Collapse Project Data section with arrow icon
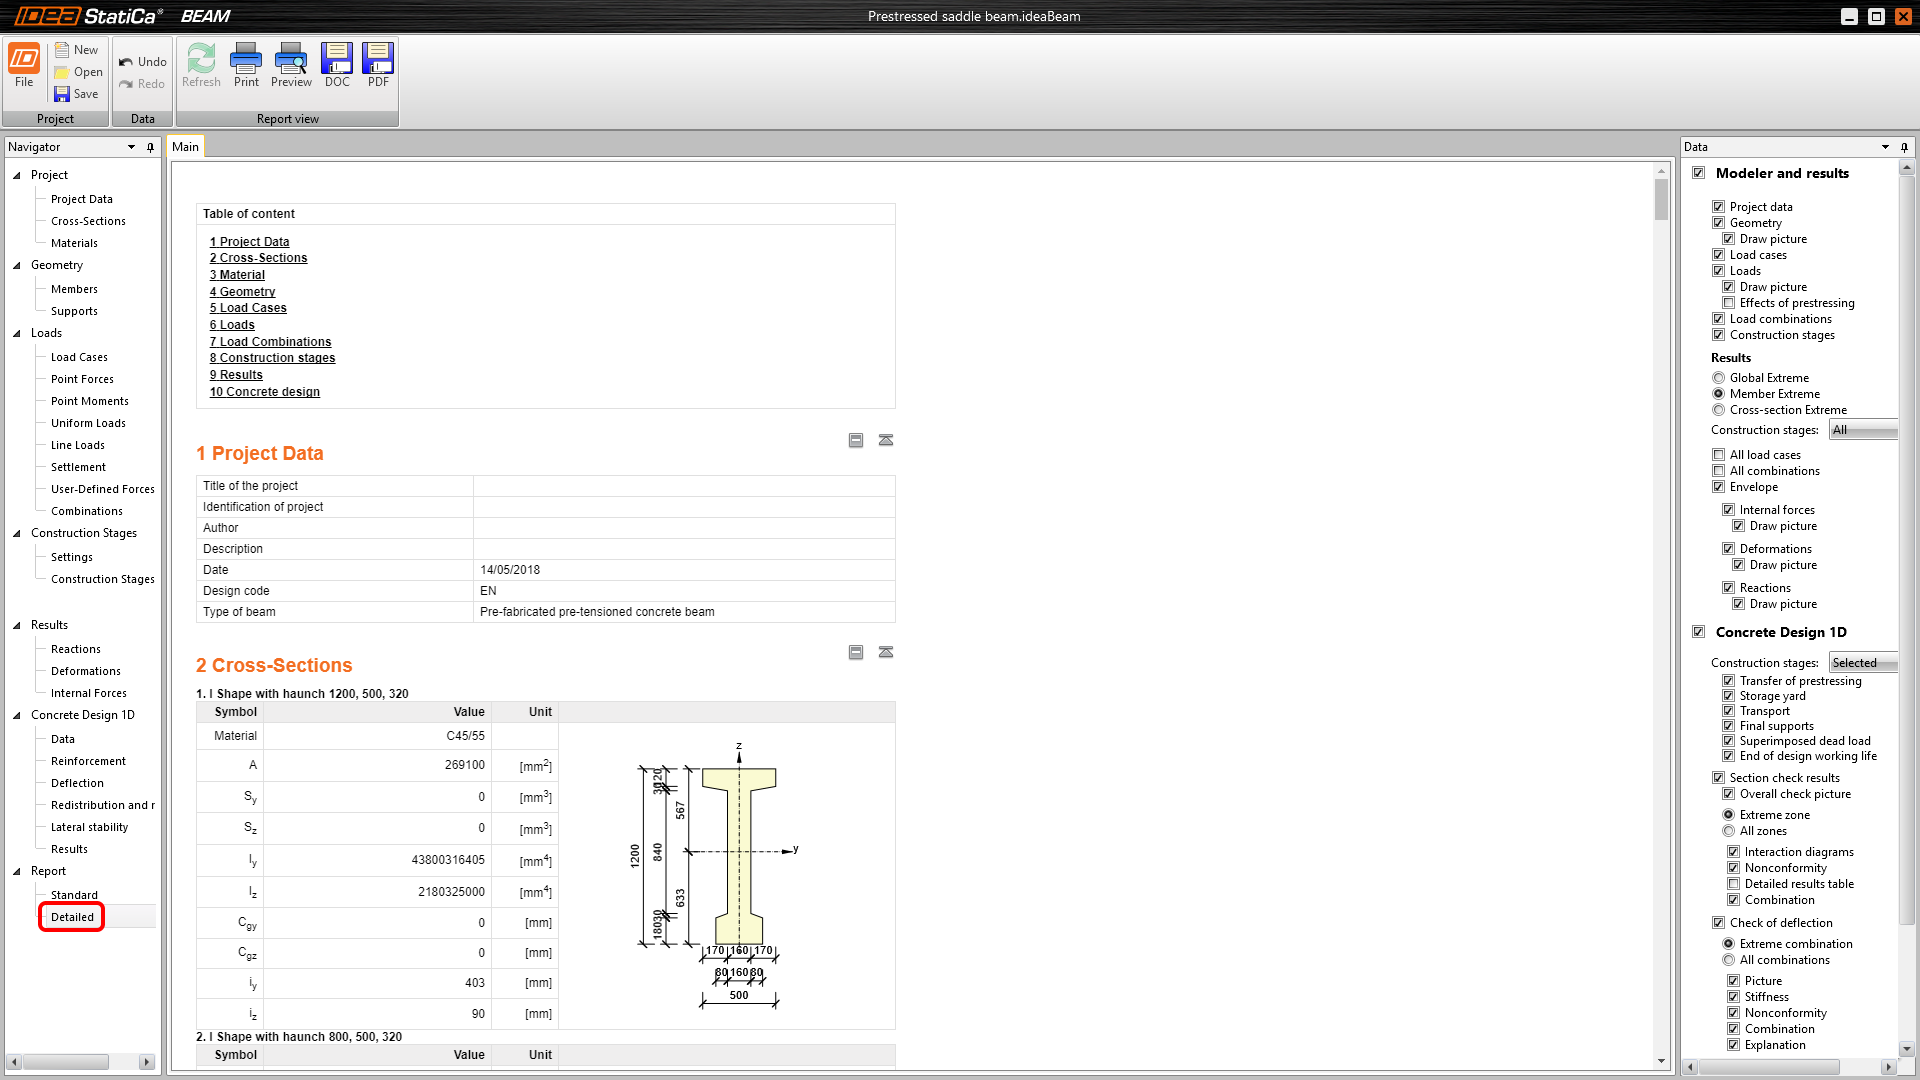Screen dimensions: 1920x1080 (x=886, y=440)
